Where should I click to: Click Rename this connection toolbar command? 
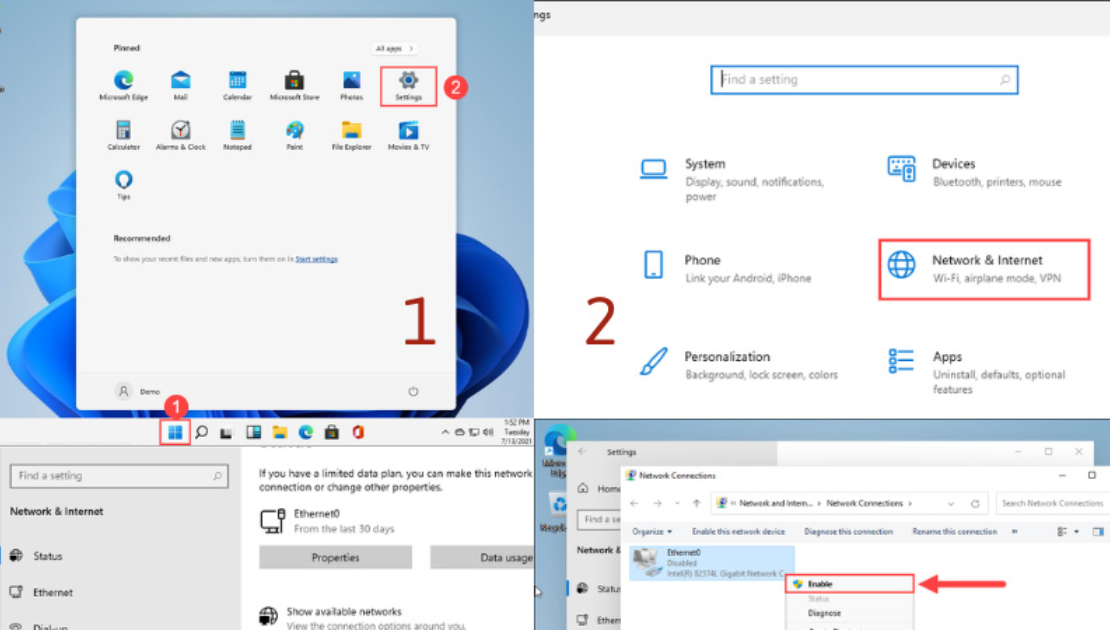pyautogui.click(x=954, y=532)
